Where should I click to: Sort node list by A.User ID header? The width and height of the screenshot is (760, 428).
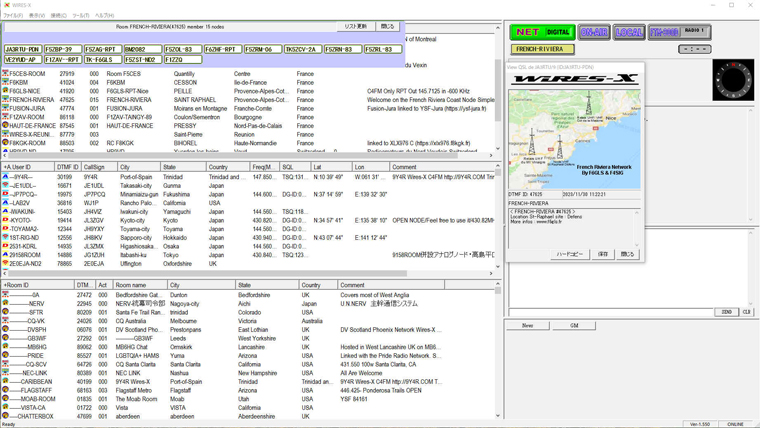click(28, 167)
